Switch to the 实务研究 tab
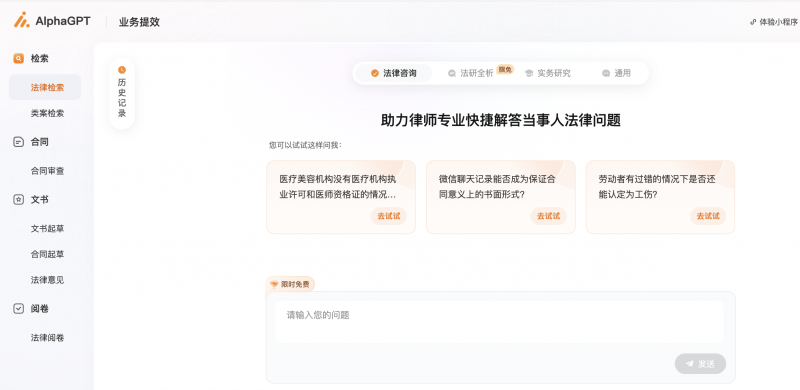The height and width of the screenshot is (390, 800). pyautogui.click(x=548, y=73)
